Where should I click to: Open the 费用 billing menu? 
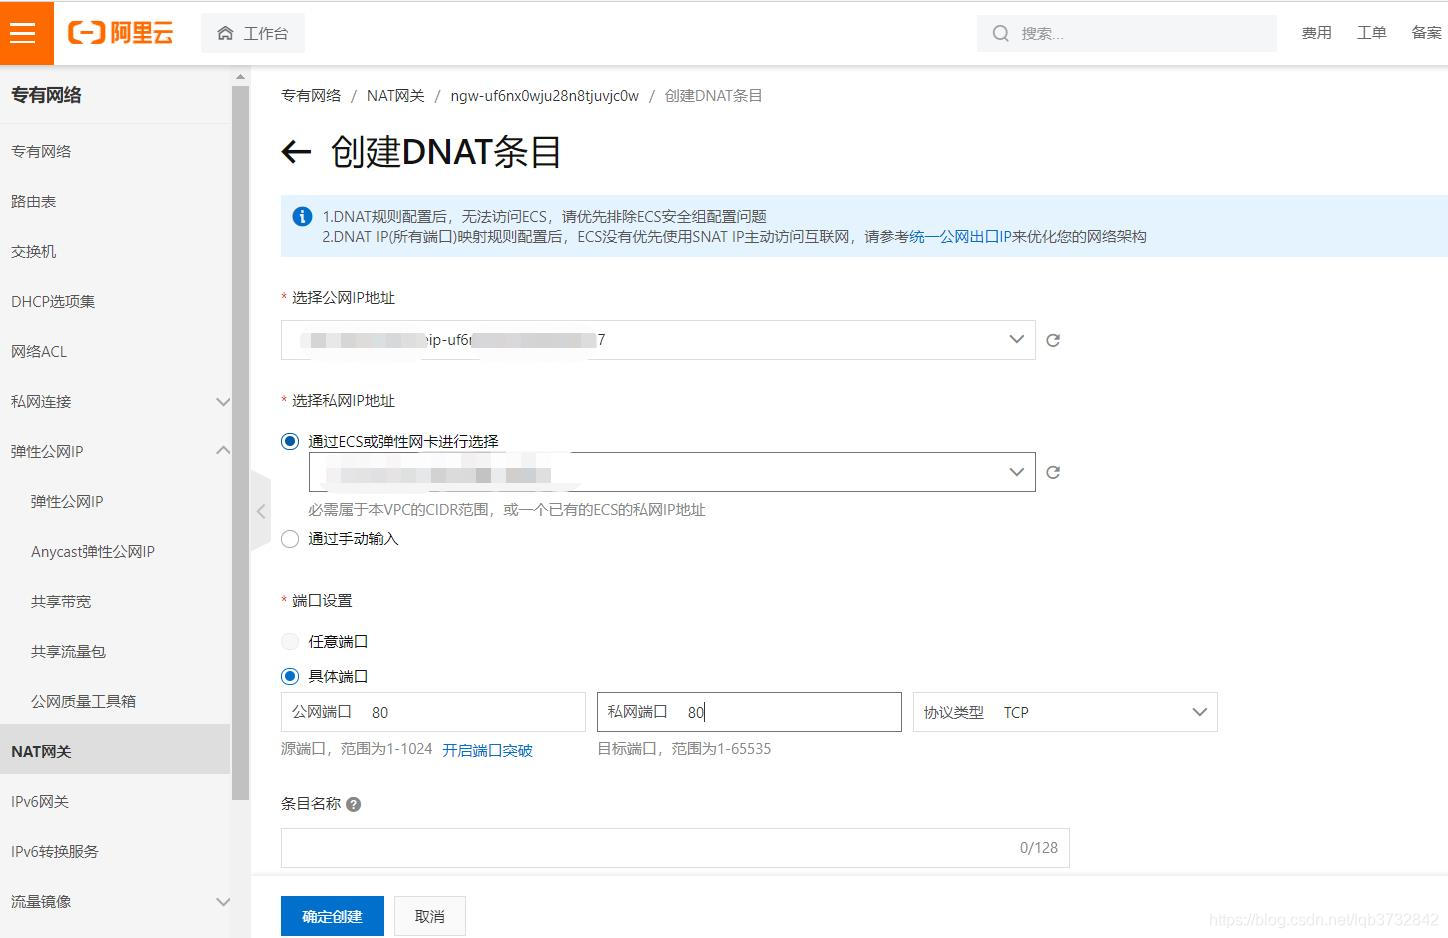(x=1316, y=33)
